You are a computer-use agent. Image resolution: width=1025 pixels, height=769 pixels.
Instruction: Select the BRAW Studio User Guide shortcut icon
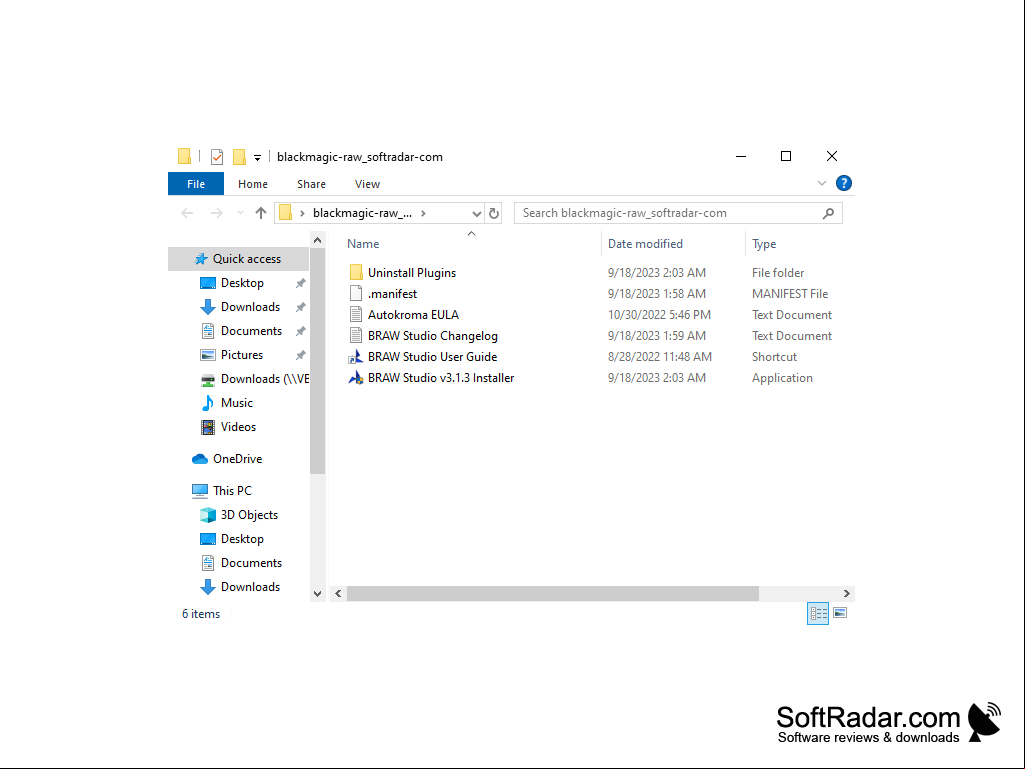point(356,356)
